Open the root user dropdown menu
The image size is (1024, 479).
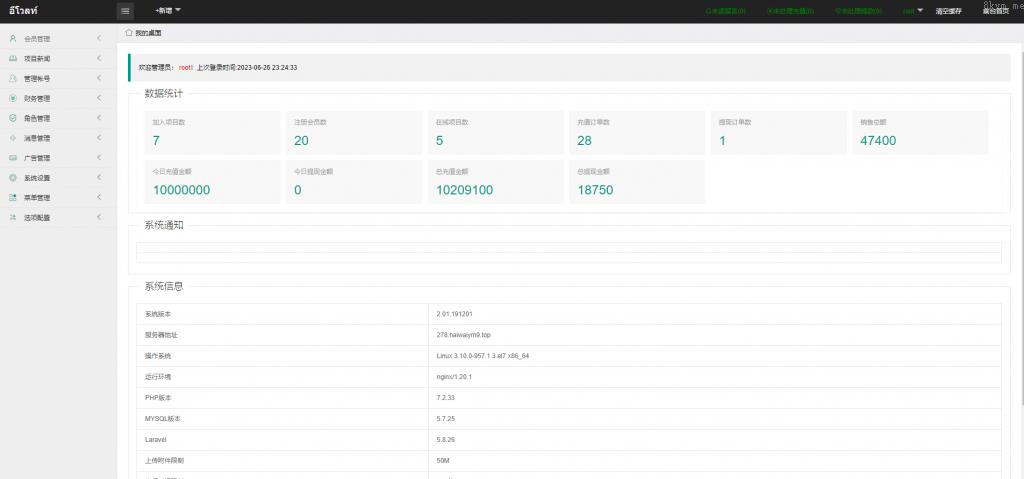coord(913,11)
